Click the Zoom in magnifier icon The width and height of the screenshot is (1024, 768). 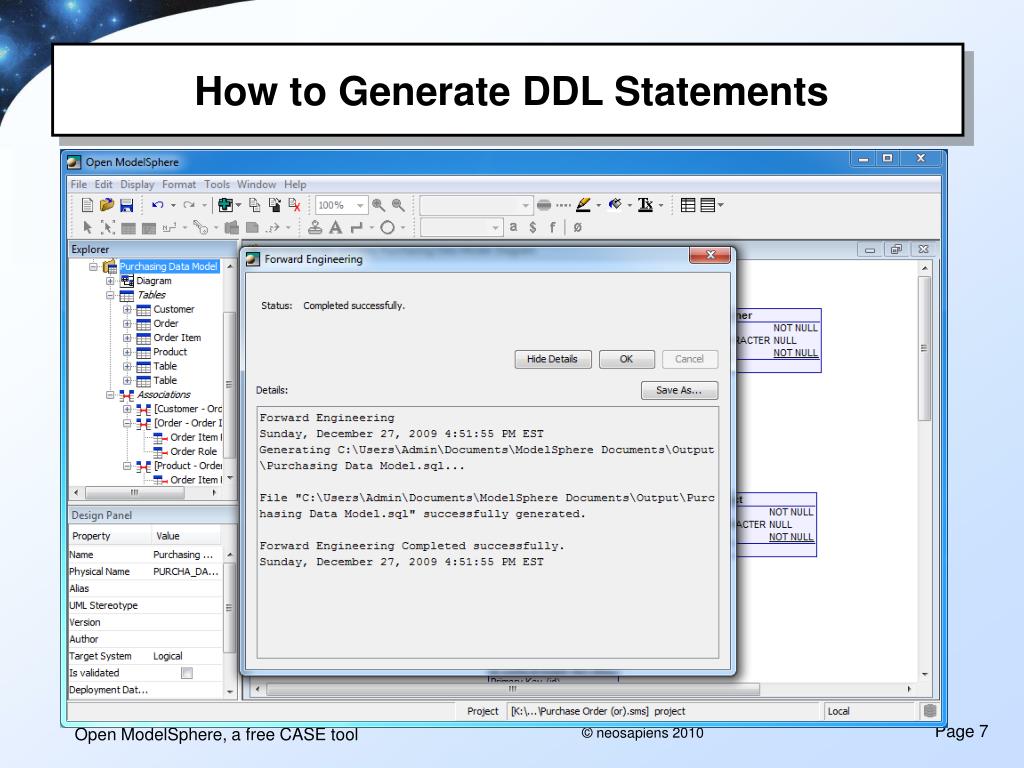click(378, 205)
